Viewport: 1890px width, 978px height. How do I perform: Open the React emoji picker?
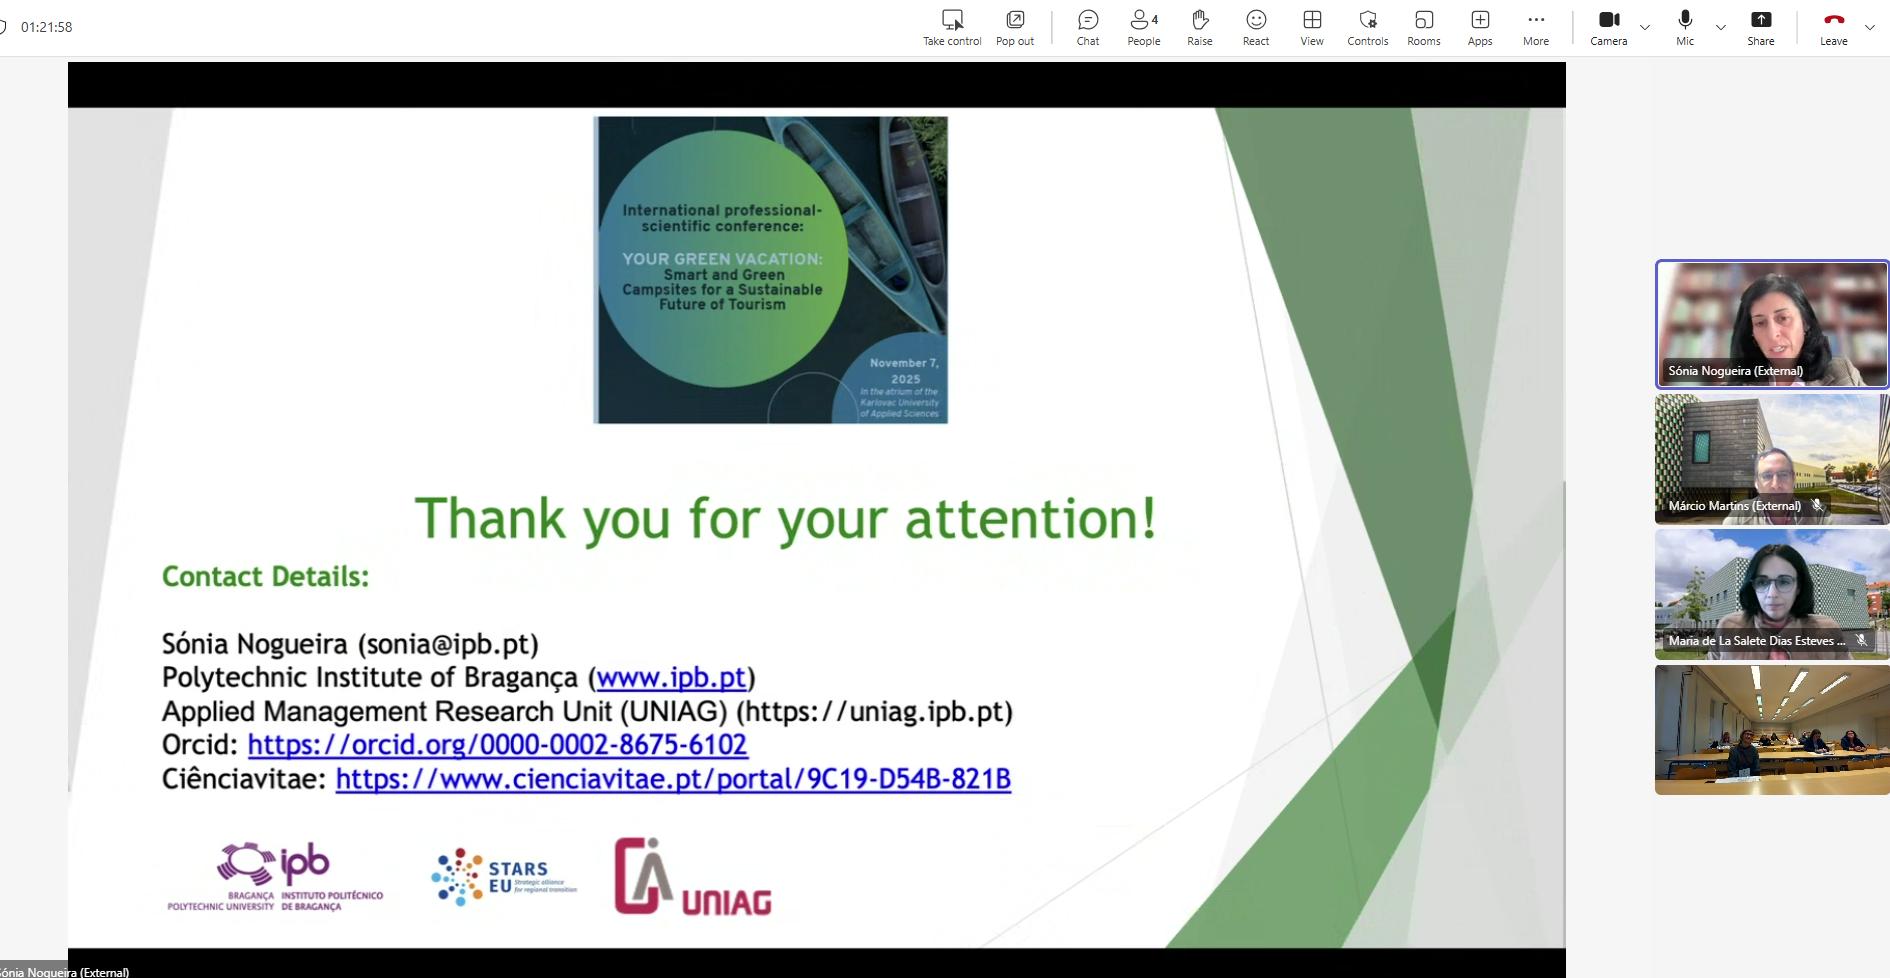pyautogui.click(x=1255, y=21)
